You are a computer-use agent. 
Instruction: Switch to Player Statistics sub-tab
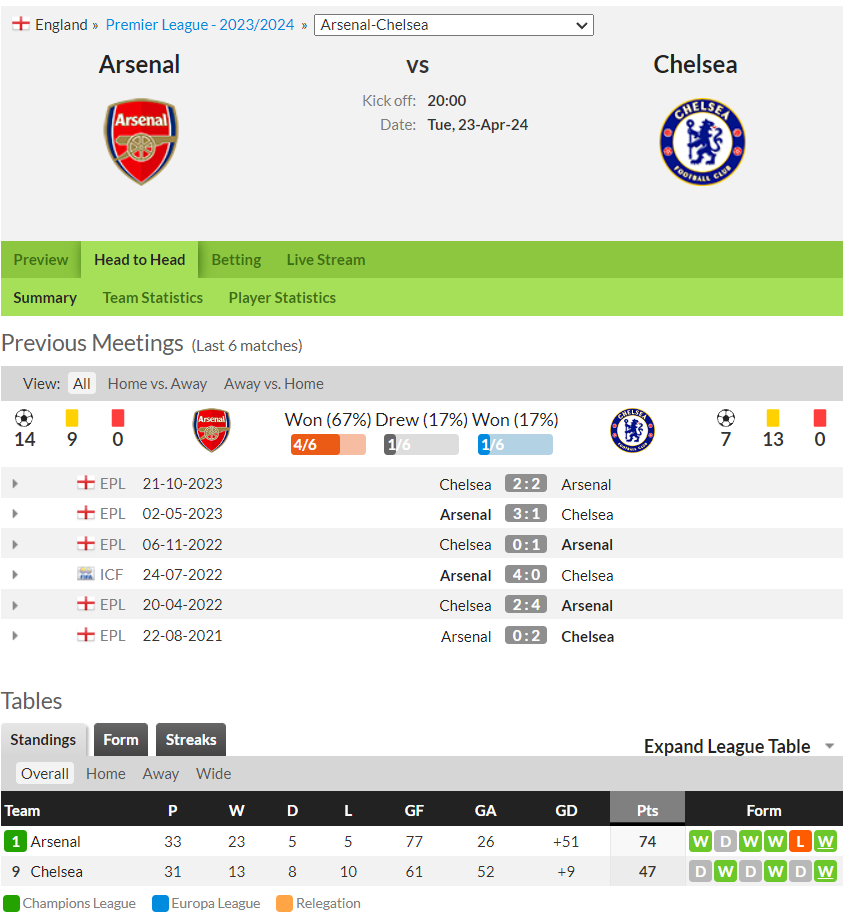(x=282, y=298)
